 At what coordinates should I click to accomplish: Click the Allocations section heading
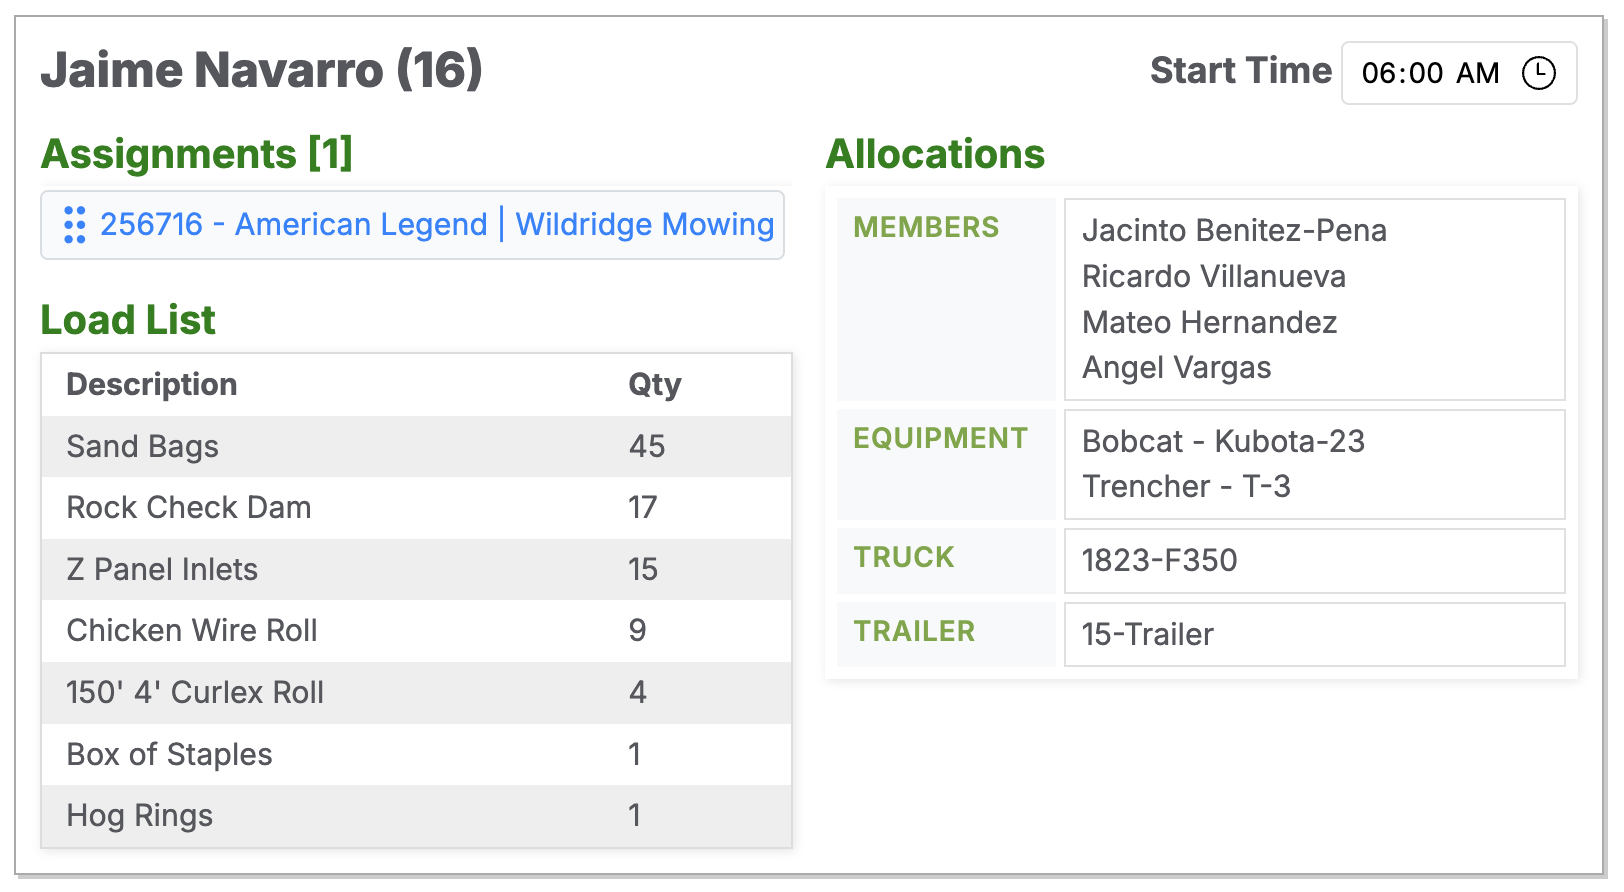tap(935, 154)
